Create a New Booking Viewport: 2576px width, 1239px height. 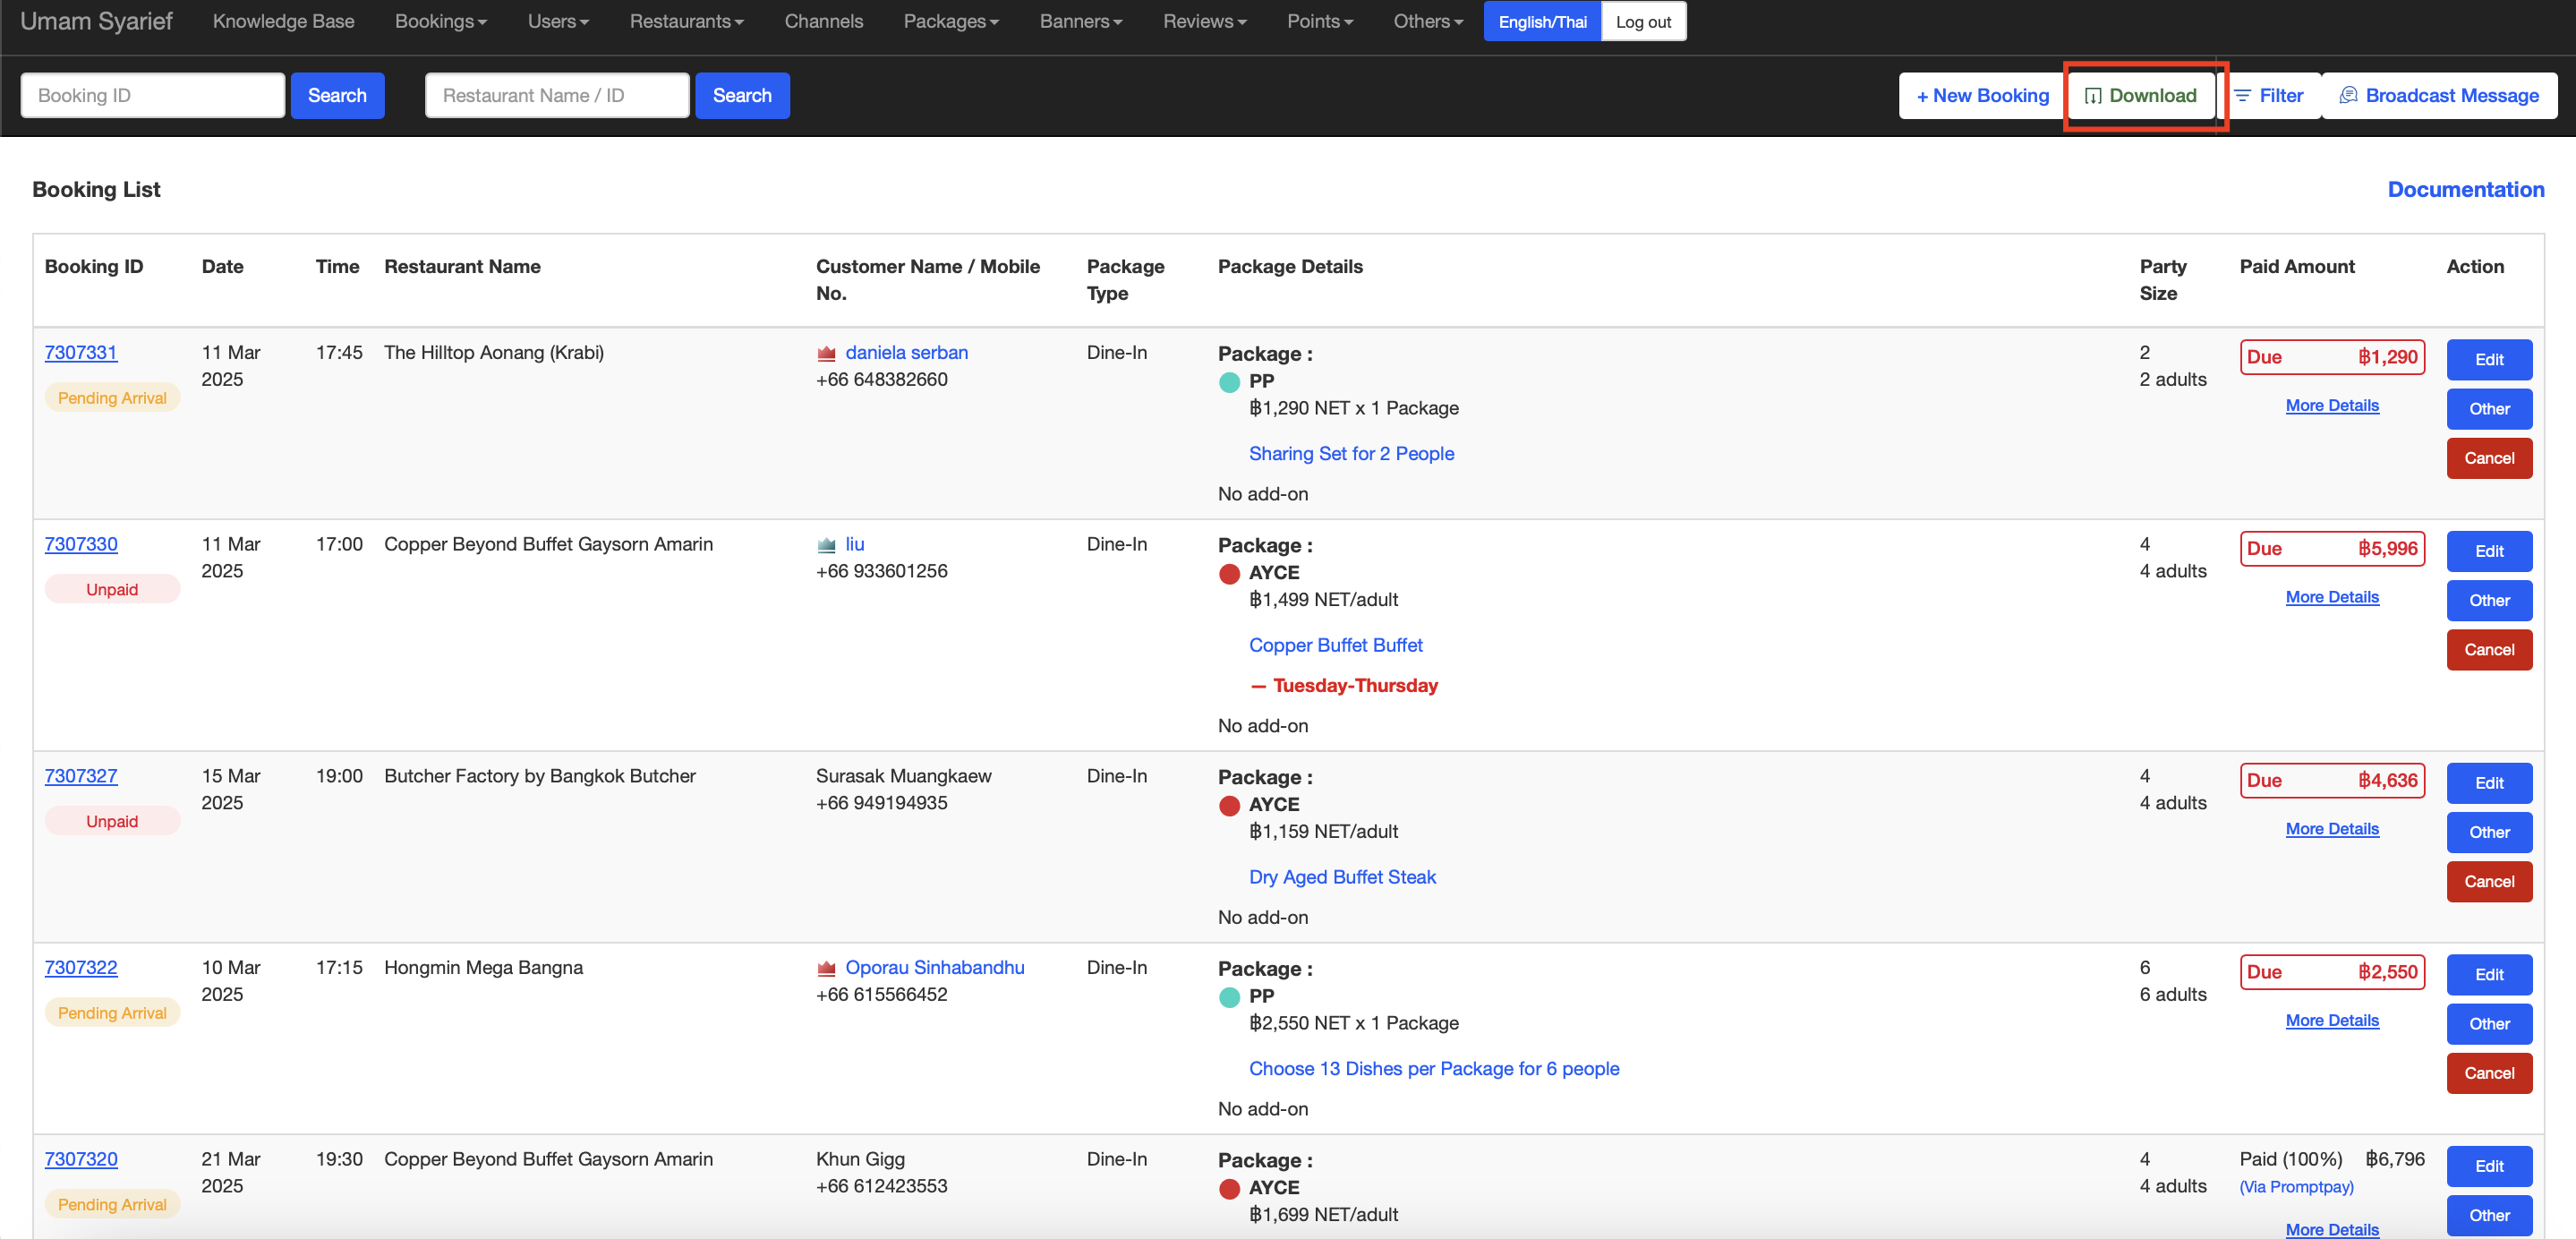click(x=1982, y=96)
